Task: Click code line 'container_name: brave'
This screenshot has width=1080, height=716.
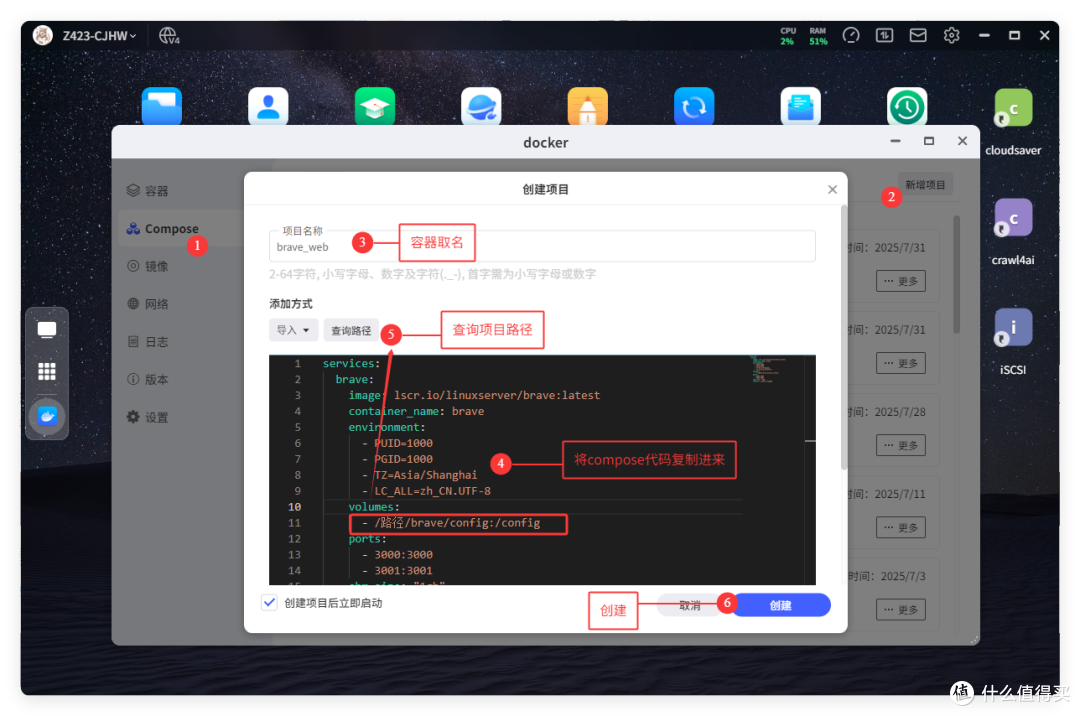Action: [x=416, y=411]
